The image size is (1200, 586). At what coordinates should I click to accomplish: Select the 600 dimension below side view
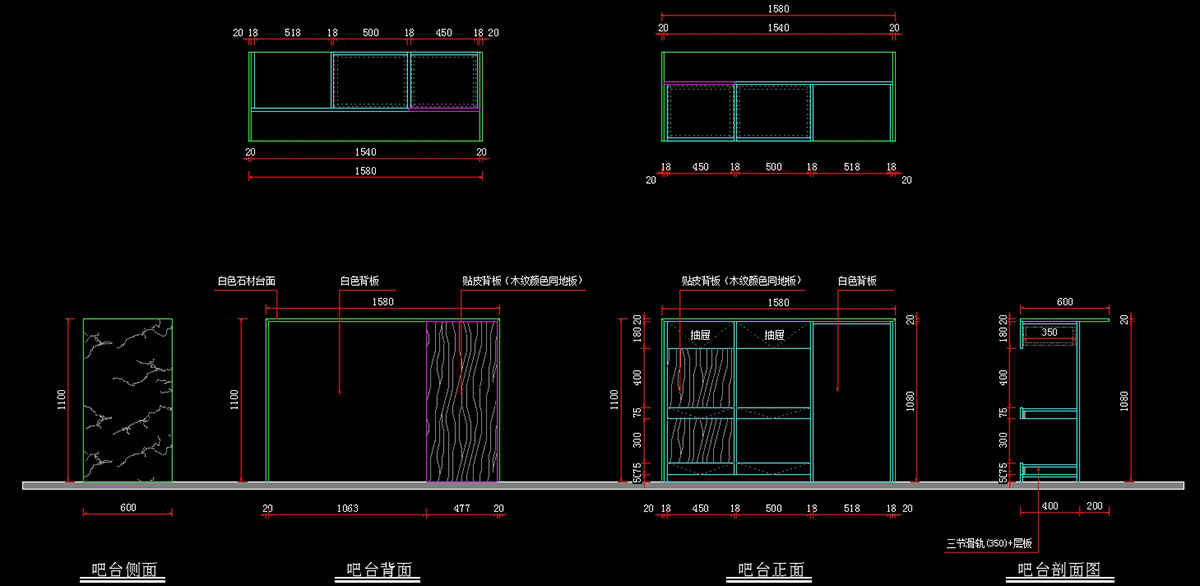[x=127, y=508]
